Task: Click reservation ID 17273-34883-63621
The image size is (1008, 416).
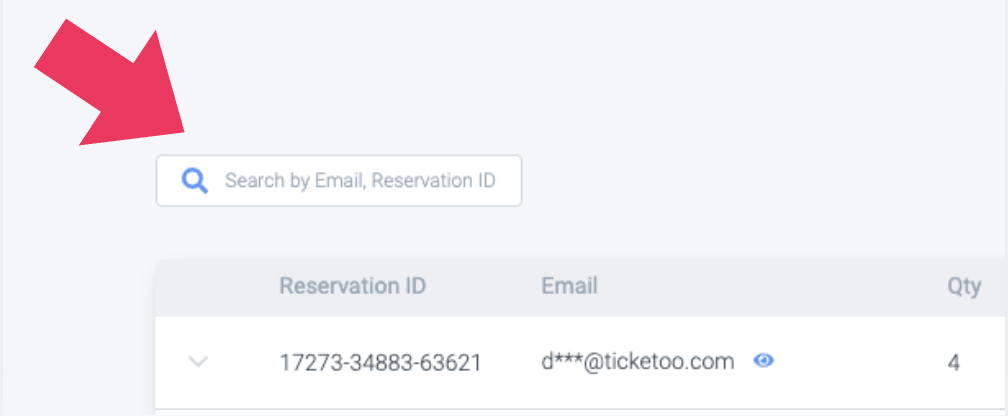Action: pos(380,362)
